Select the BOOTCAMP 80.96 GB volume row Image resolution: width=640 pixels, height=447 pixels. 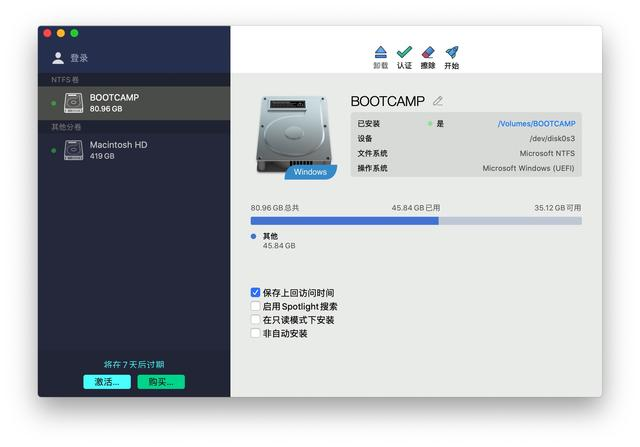pyautogui.click(x=134, y=103)
